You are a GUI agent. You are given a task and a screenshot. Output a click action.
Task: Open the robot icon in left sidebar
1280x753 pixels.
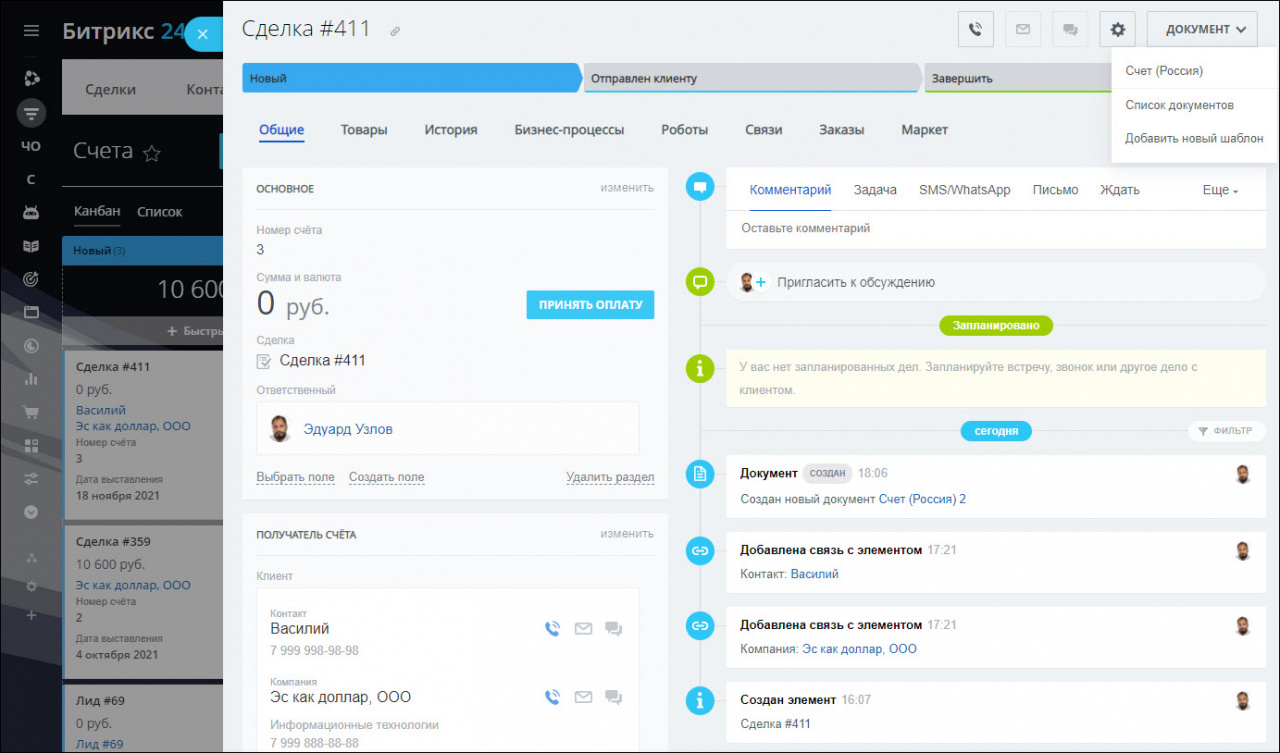coord(31,212)
